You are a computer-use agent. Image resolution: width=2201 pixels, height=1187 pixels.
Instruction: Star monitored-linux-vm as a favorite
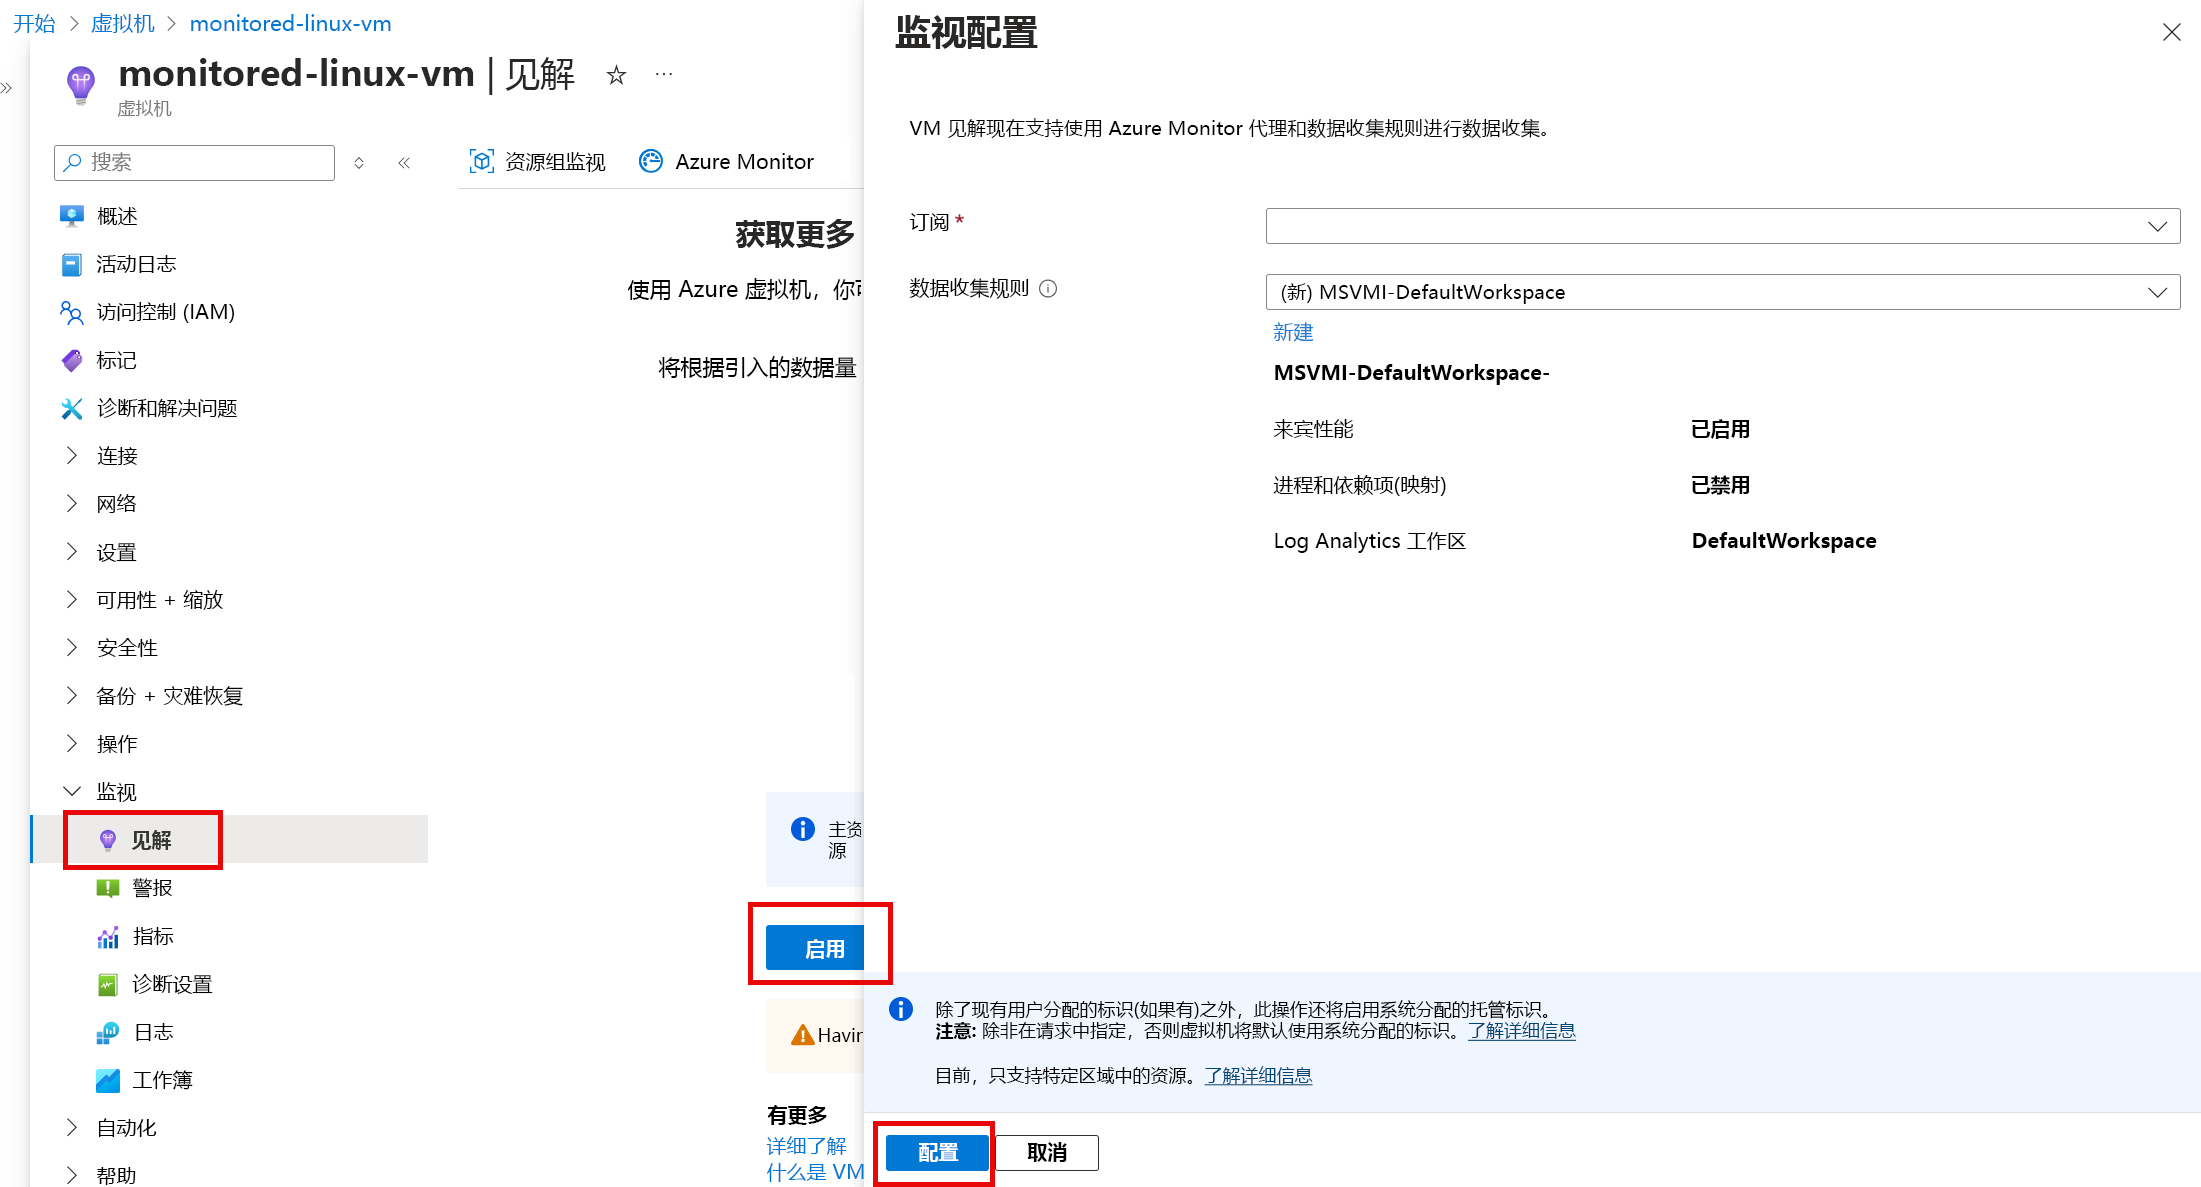coord(616,74)
